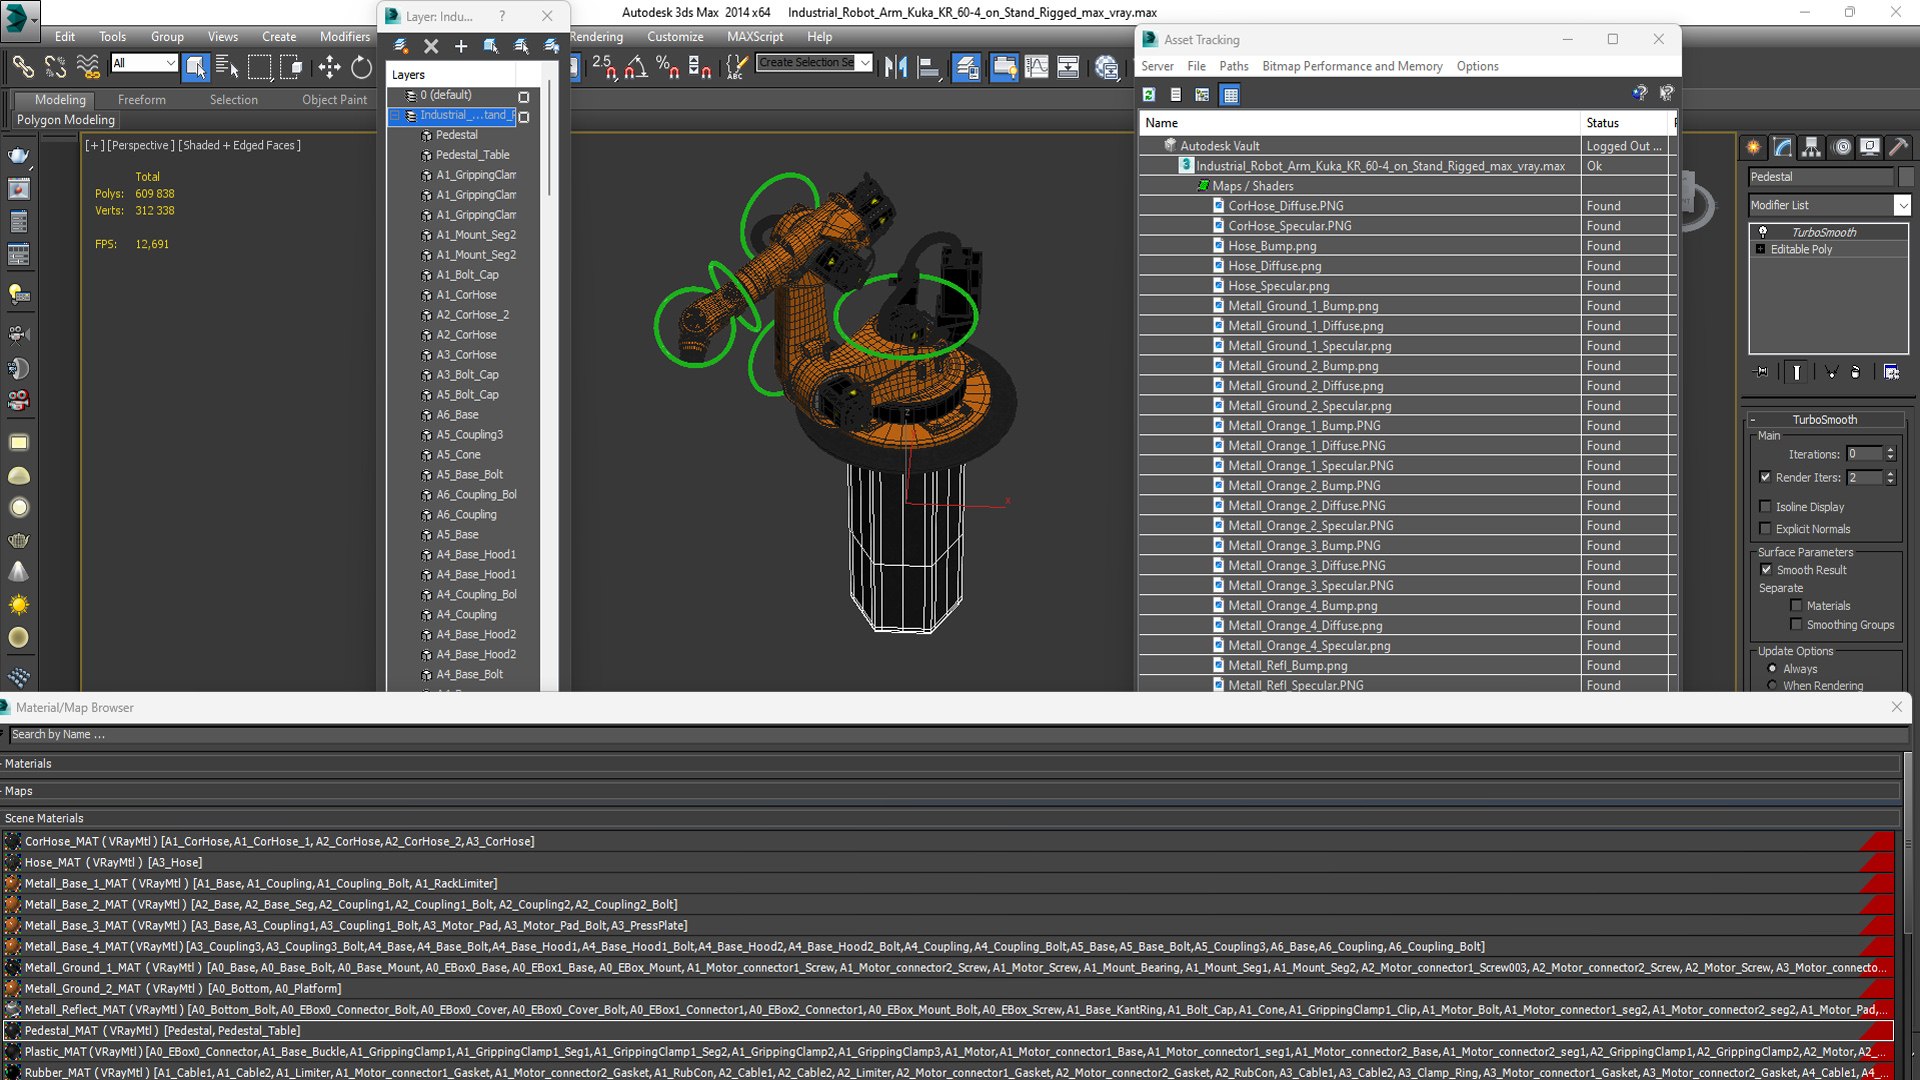Select the Always update radio button
Viewport: 1920px width, 1080px height.
(1772, 668)
